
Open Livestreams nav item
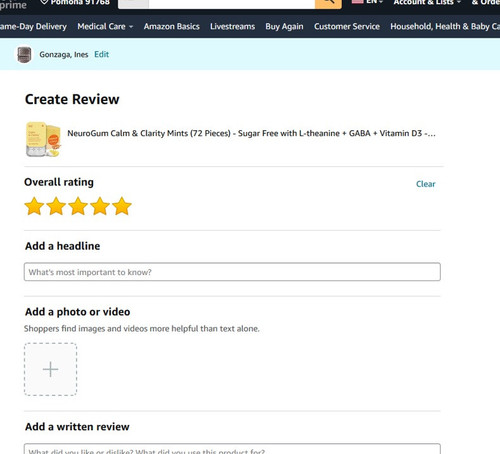pyautogui.click(x=232, y=27)
